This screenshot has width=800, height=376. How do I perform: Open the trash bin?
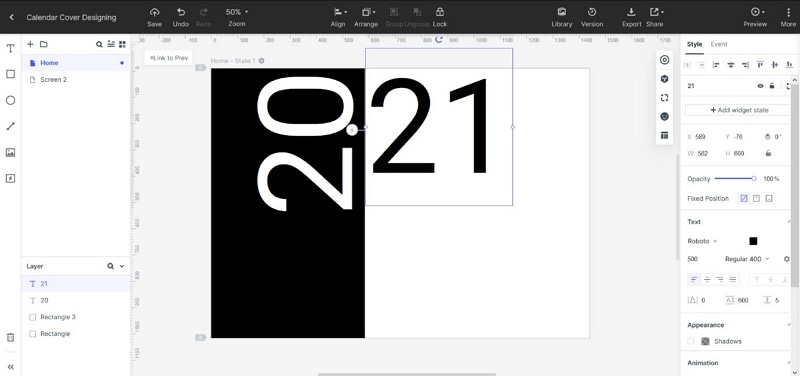(x=10, y=337)
